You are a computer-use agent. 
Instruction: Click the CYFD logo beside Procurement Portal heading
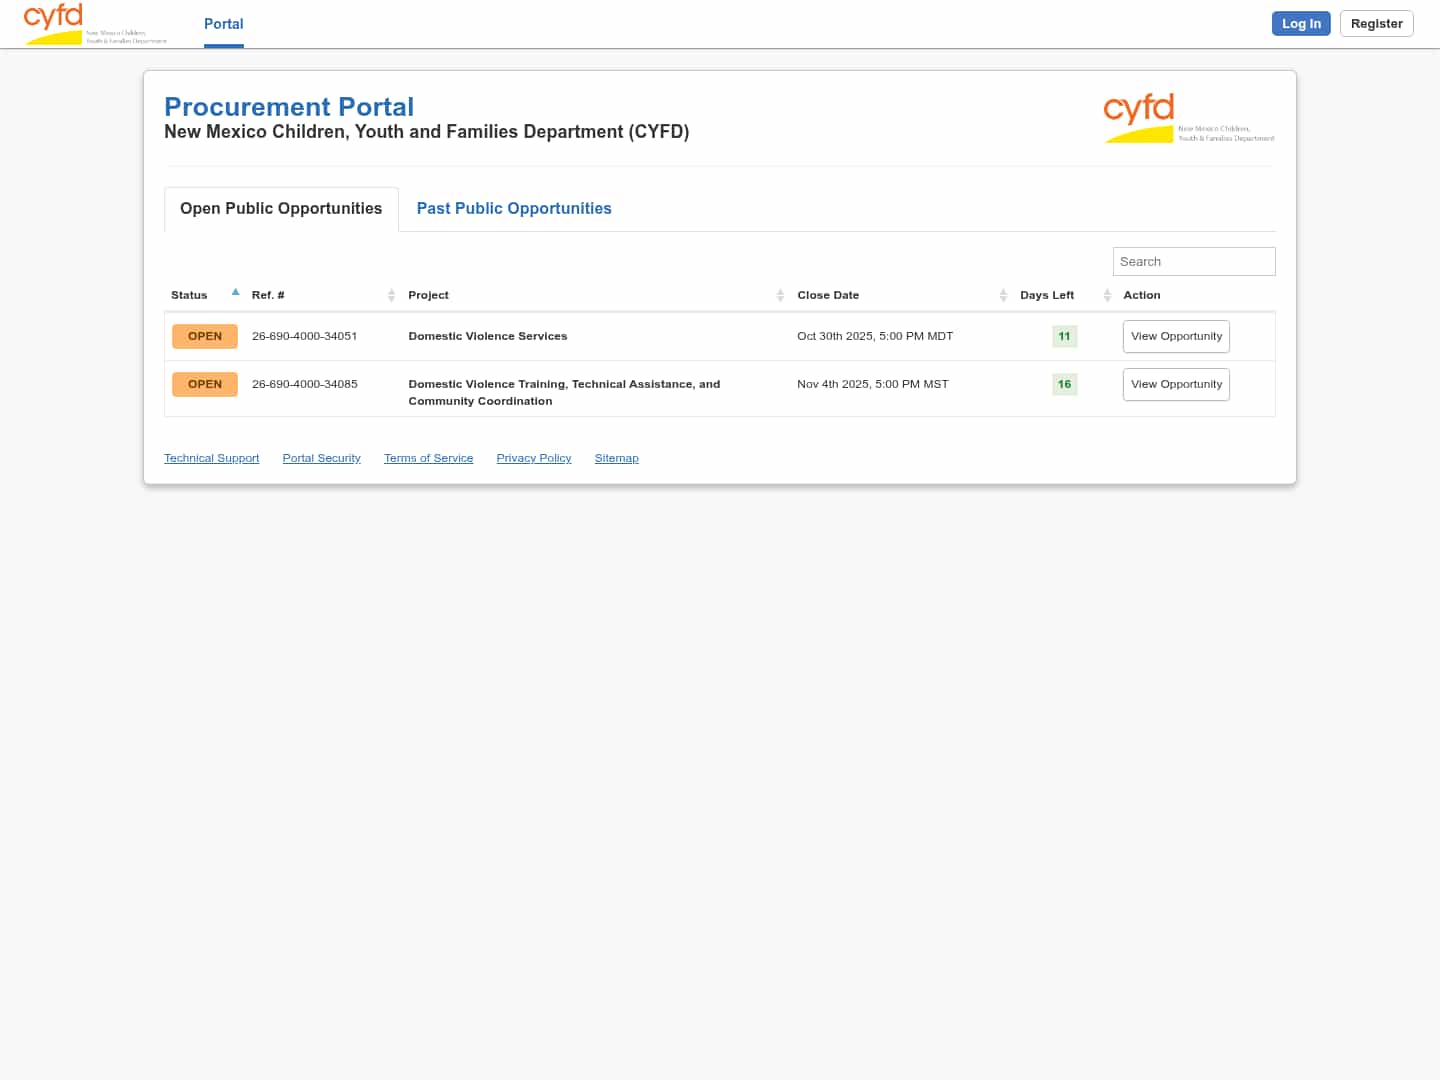(1188, 118)
